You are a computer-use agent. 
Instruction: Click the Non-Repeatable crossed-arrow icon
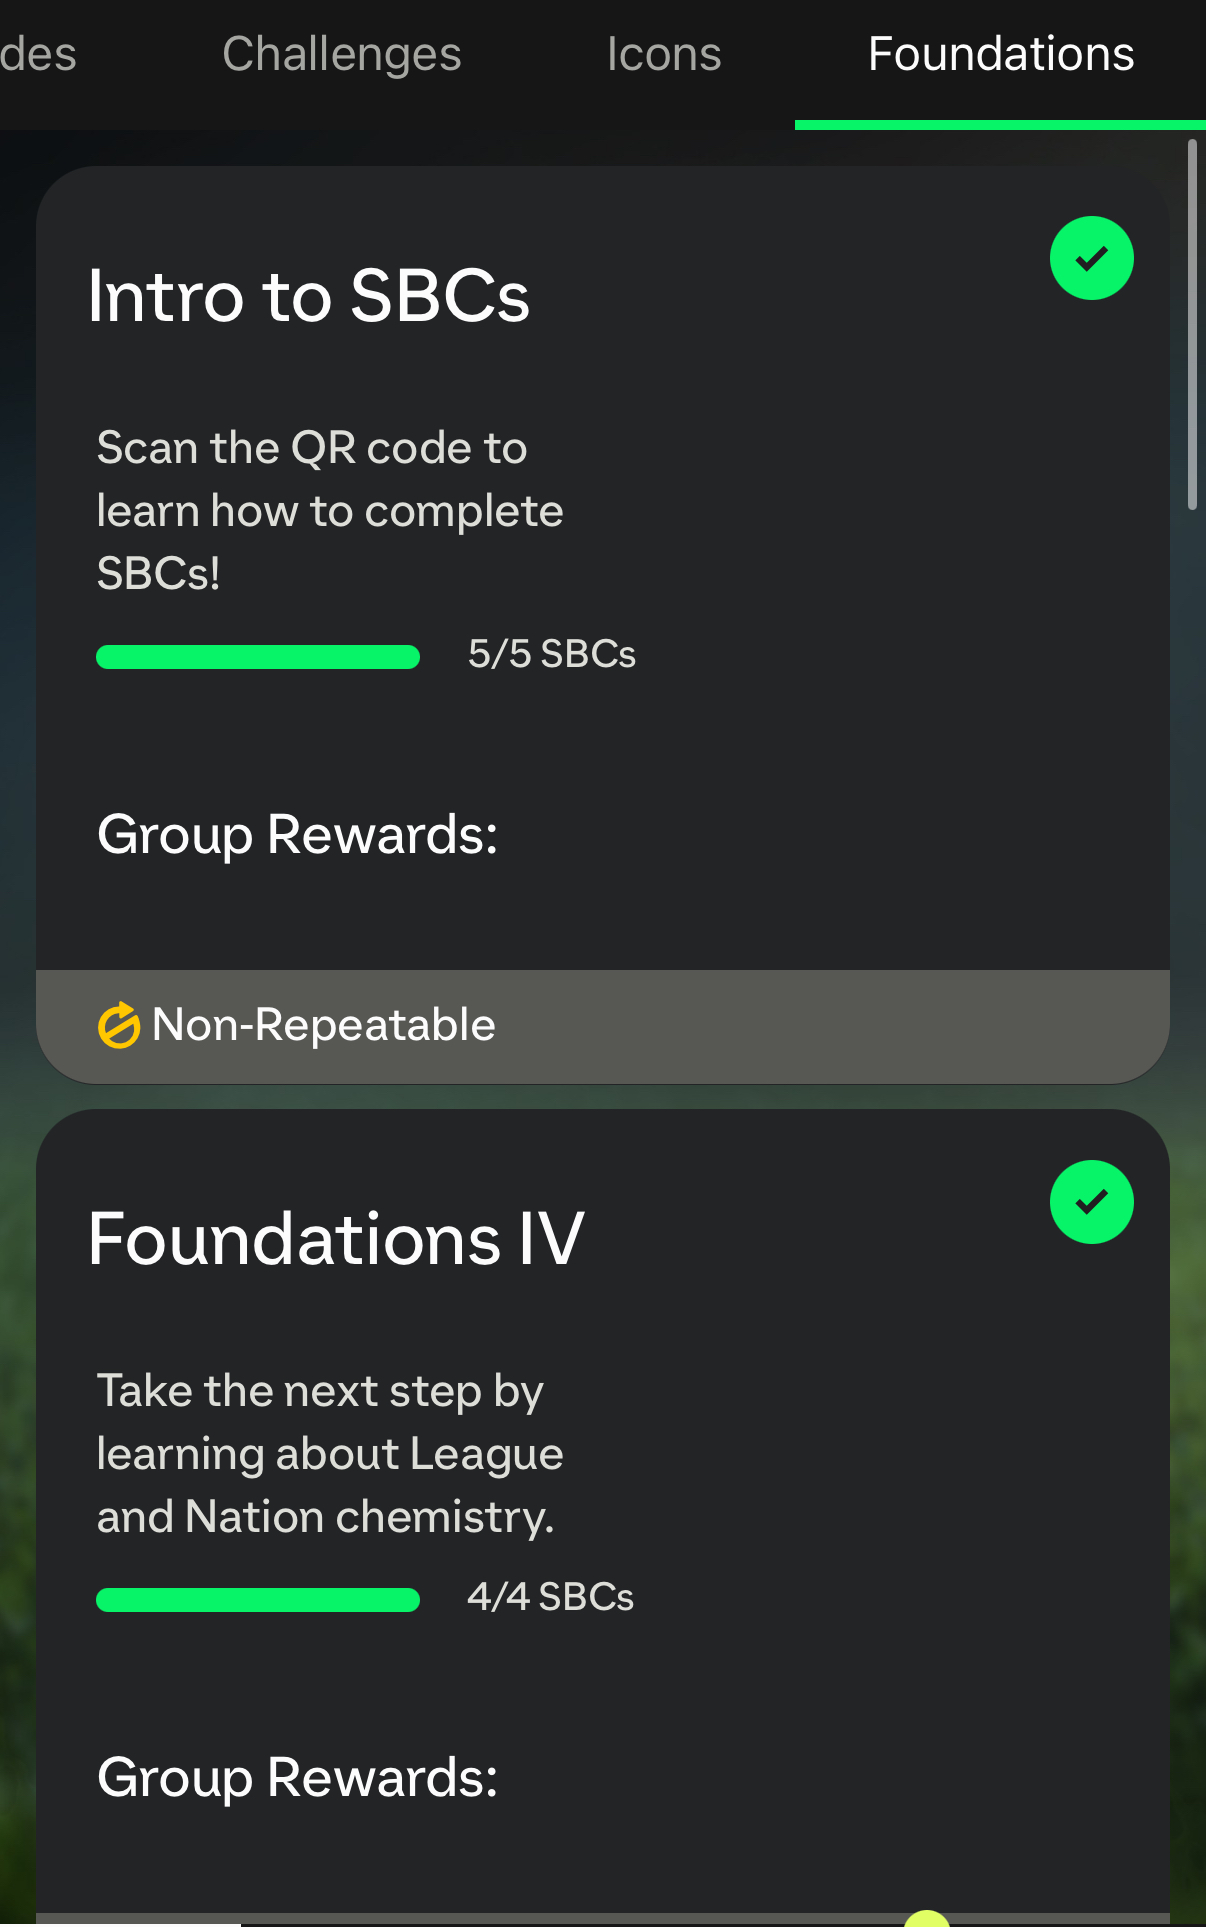tap(119, 1025)
